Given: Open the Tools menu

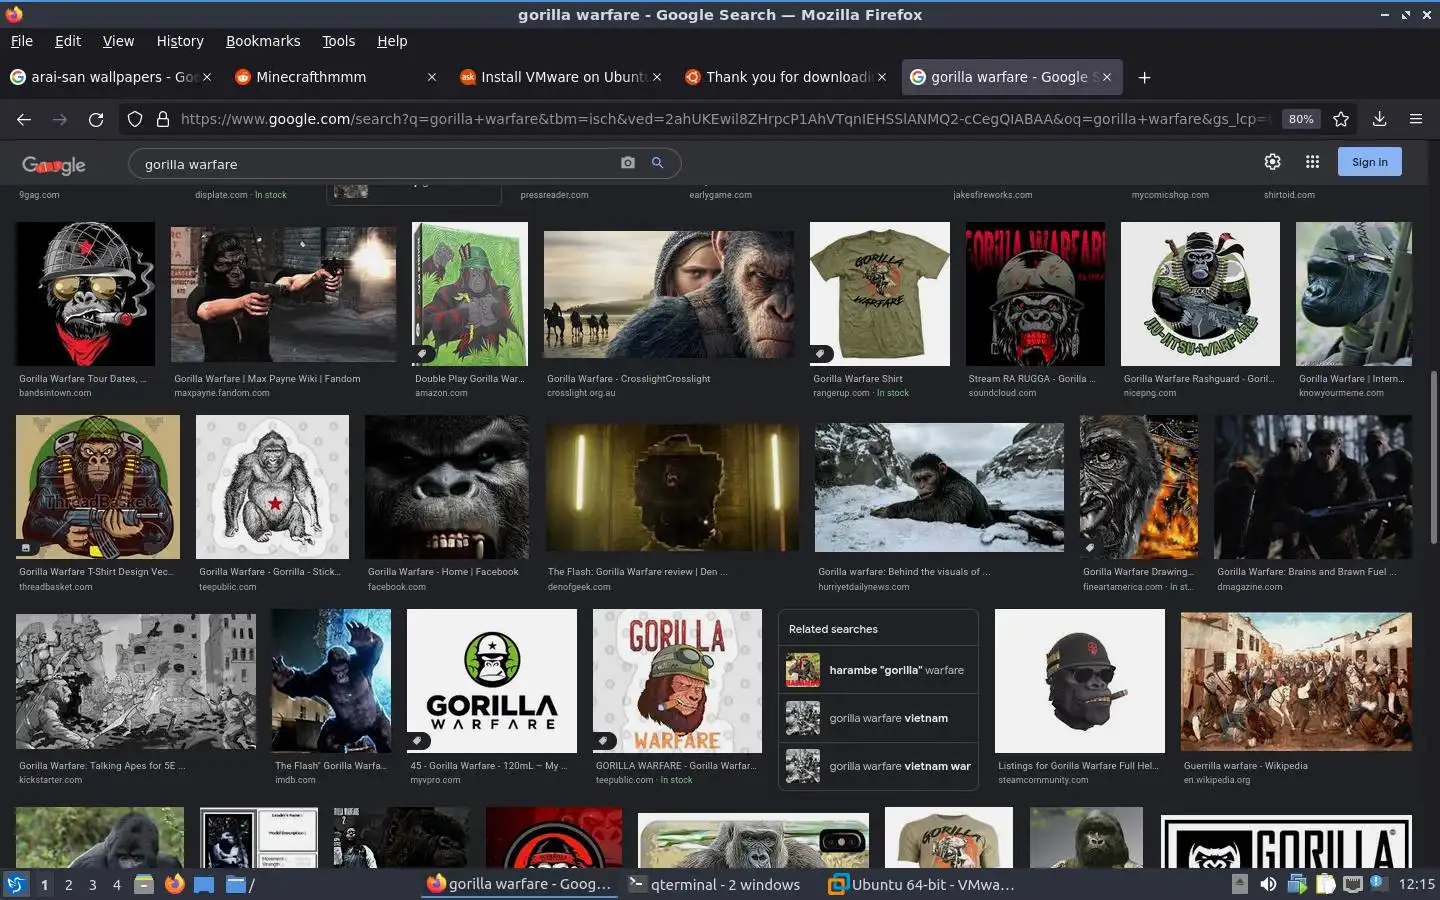Looking at the screenshot, I should (339, 41).
